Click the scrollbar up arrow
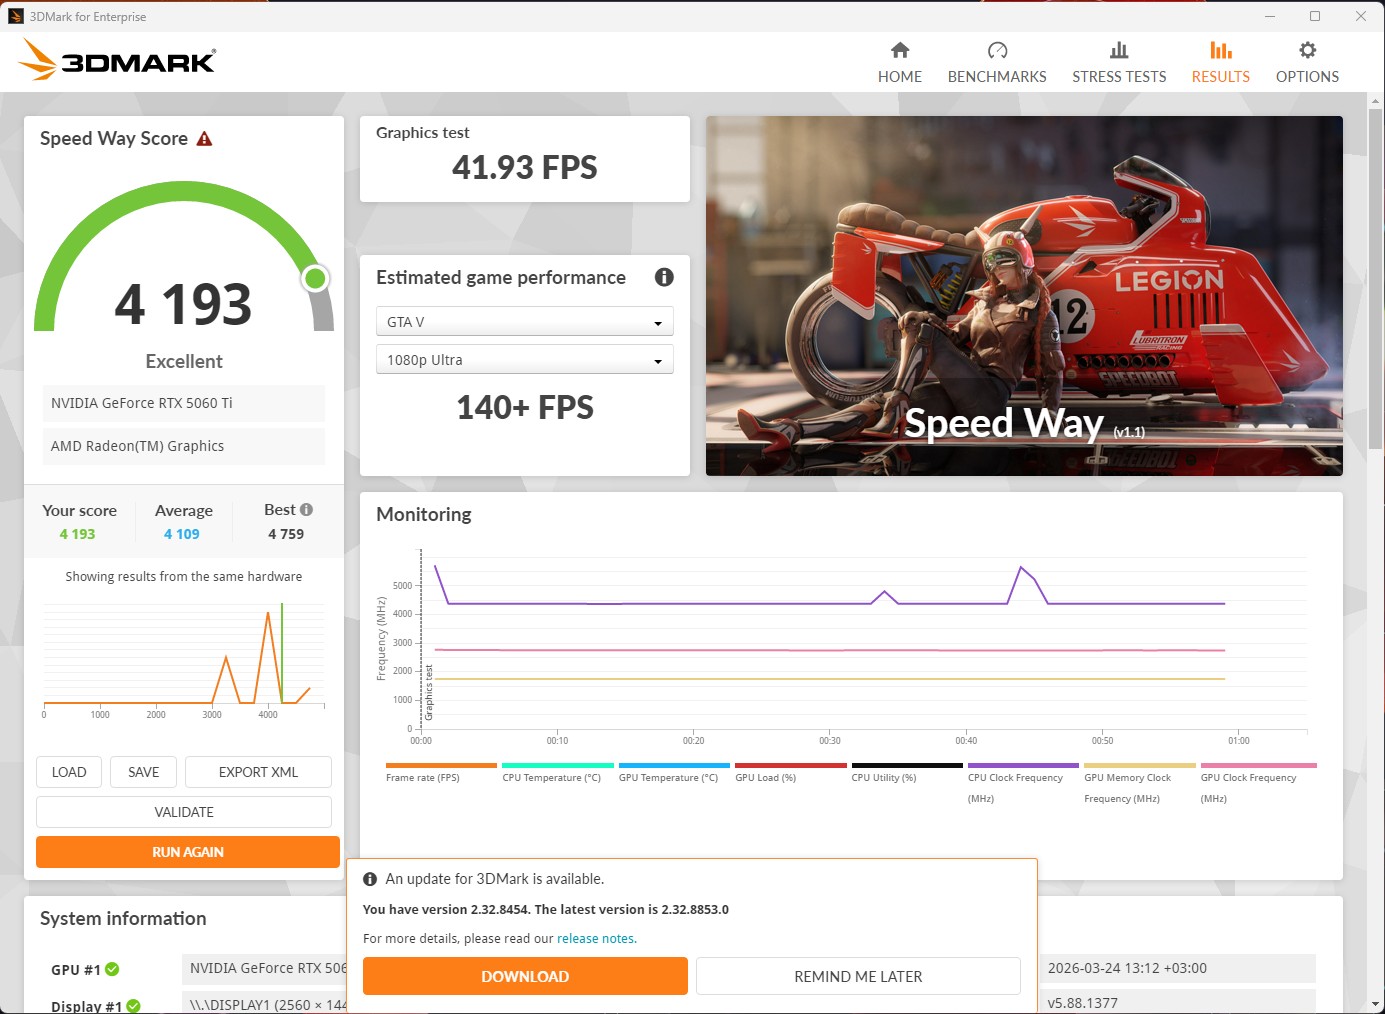 pos(1376,100)
